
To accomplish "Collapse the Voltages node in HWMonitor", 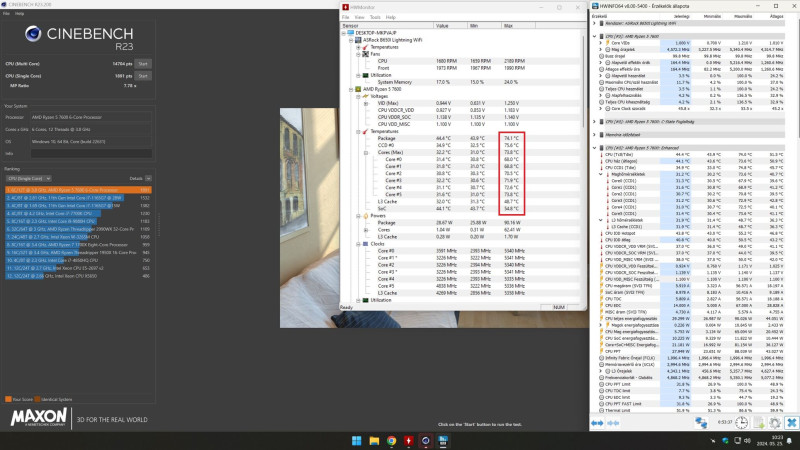I will pos(358,96).
